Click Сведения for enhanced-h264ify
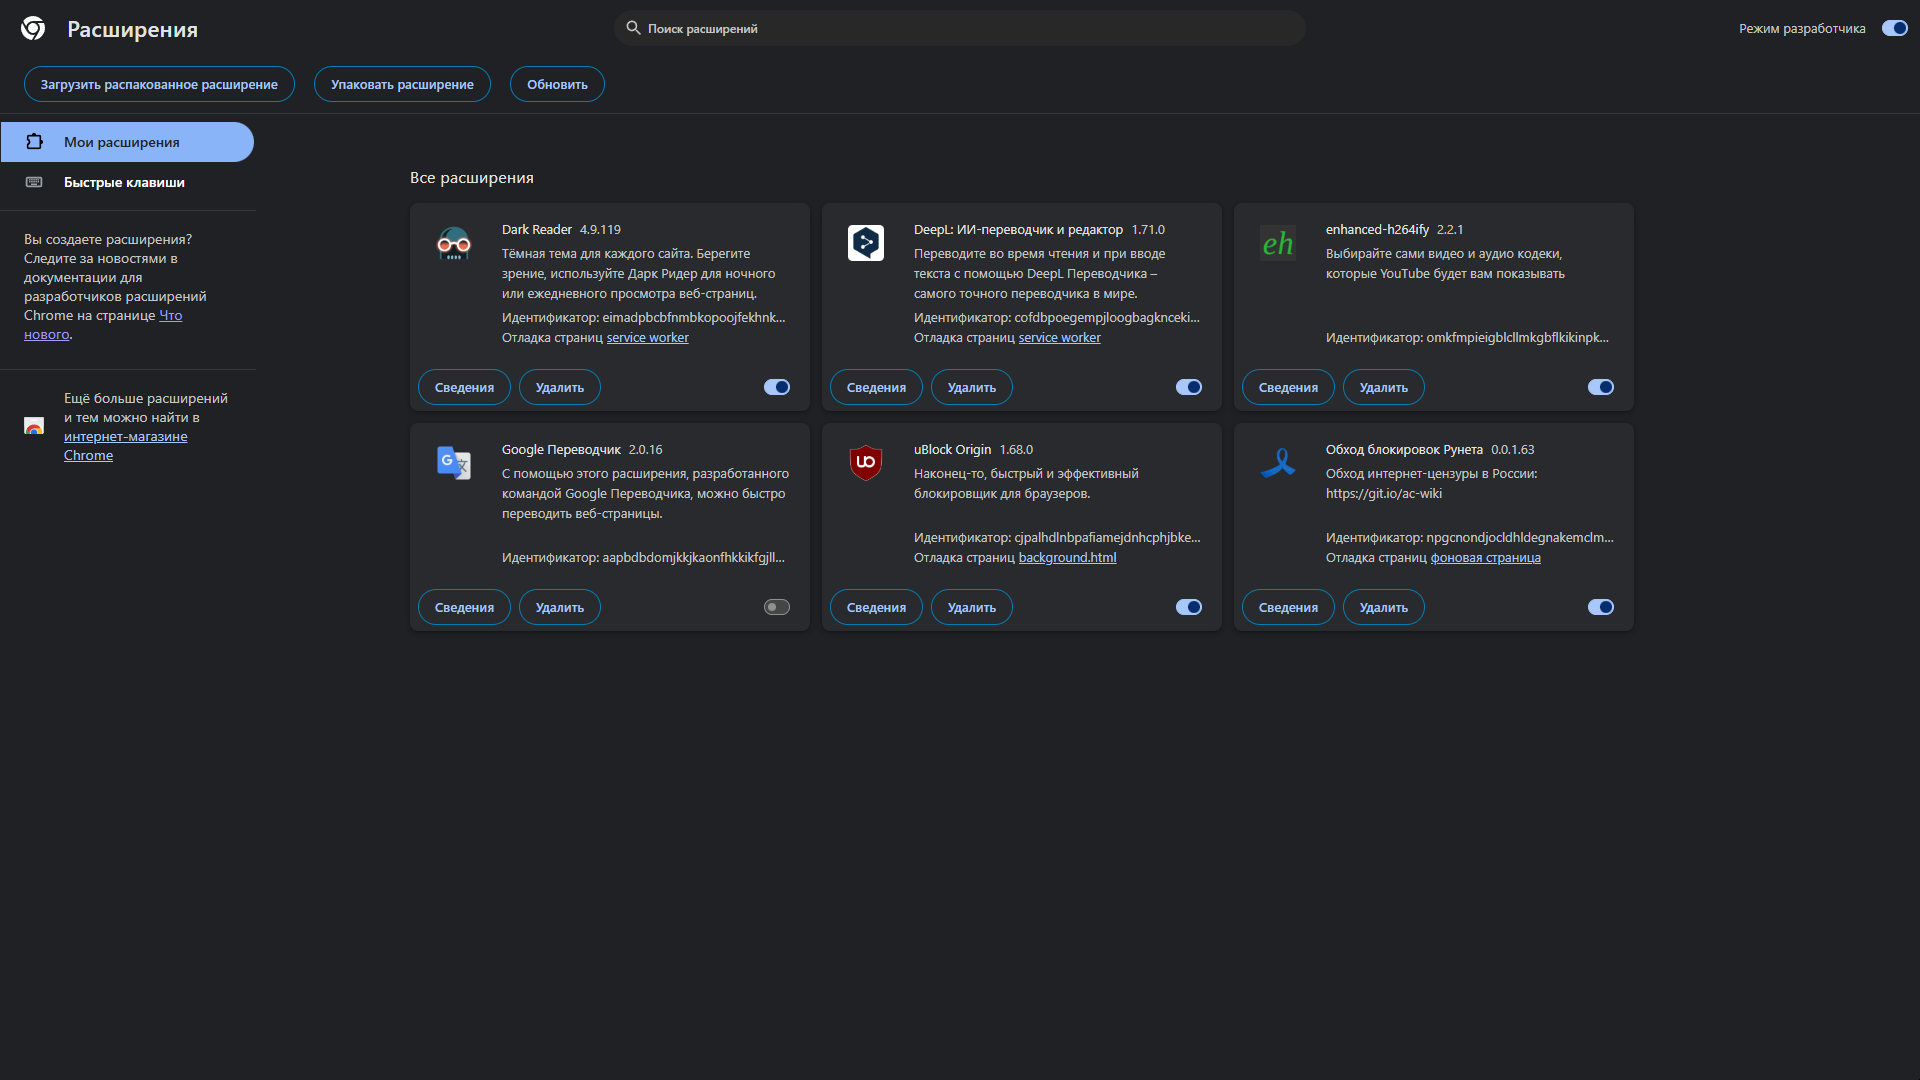This screenshot has width=1920, height=1080. [x=1288, y=387]
